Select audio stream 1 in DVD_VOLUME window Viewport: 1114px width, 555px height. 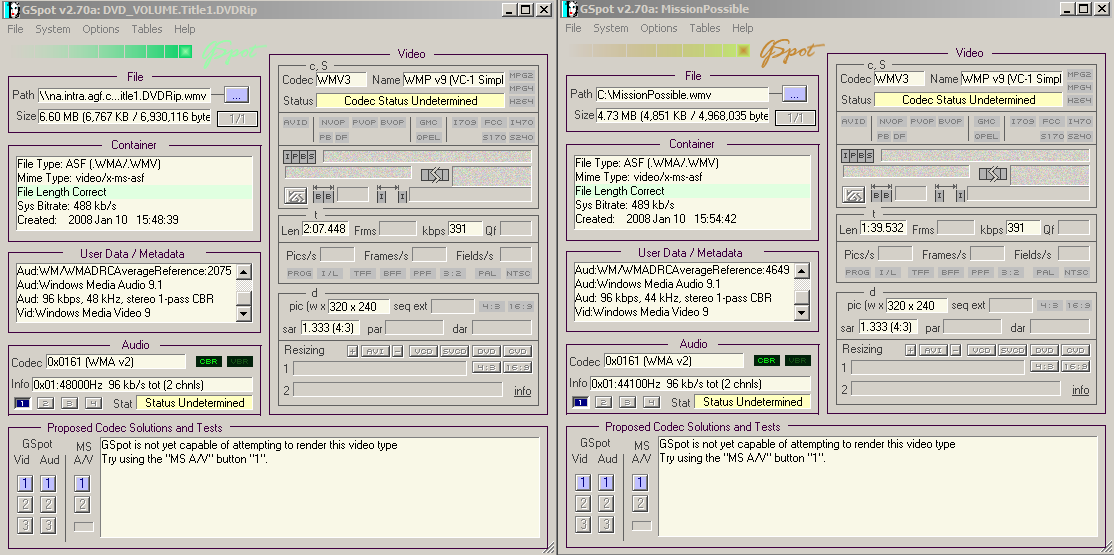[x=23, y=404]
